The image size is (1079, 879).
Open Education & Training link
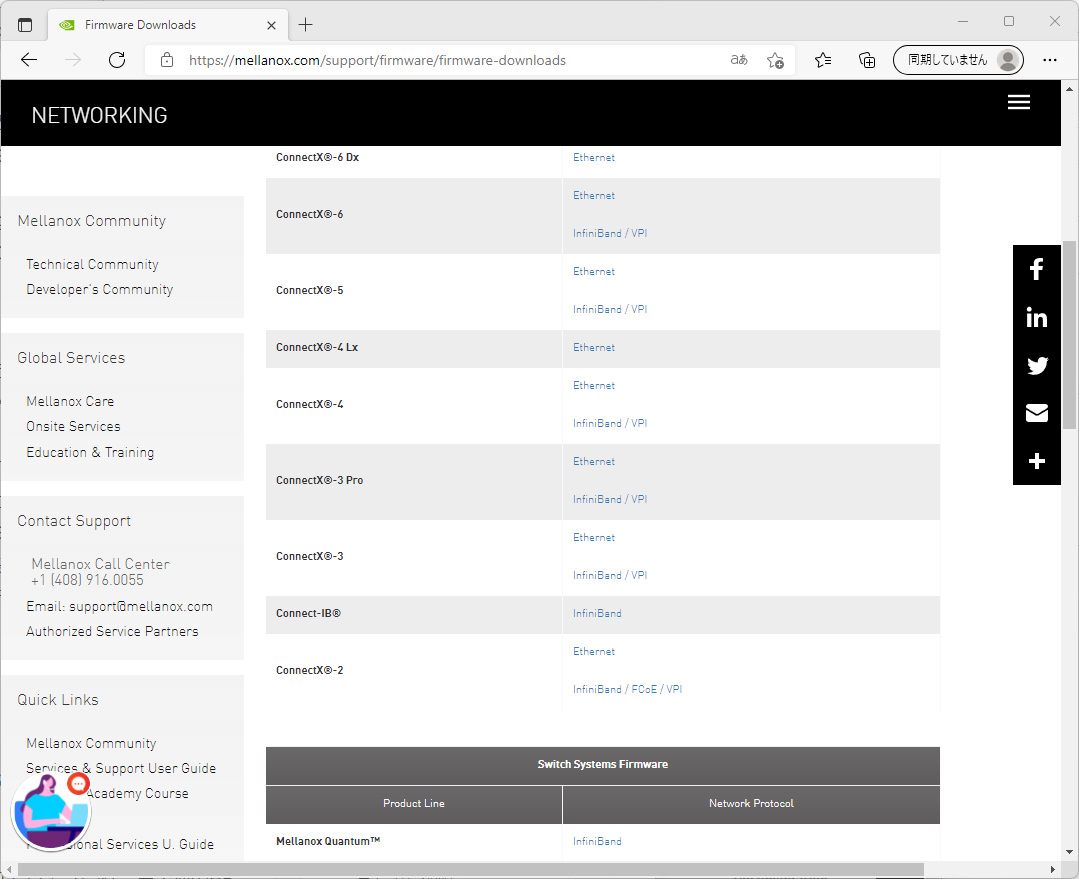[90, 452]
